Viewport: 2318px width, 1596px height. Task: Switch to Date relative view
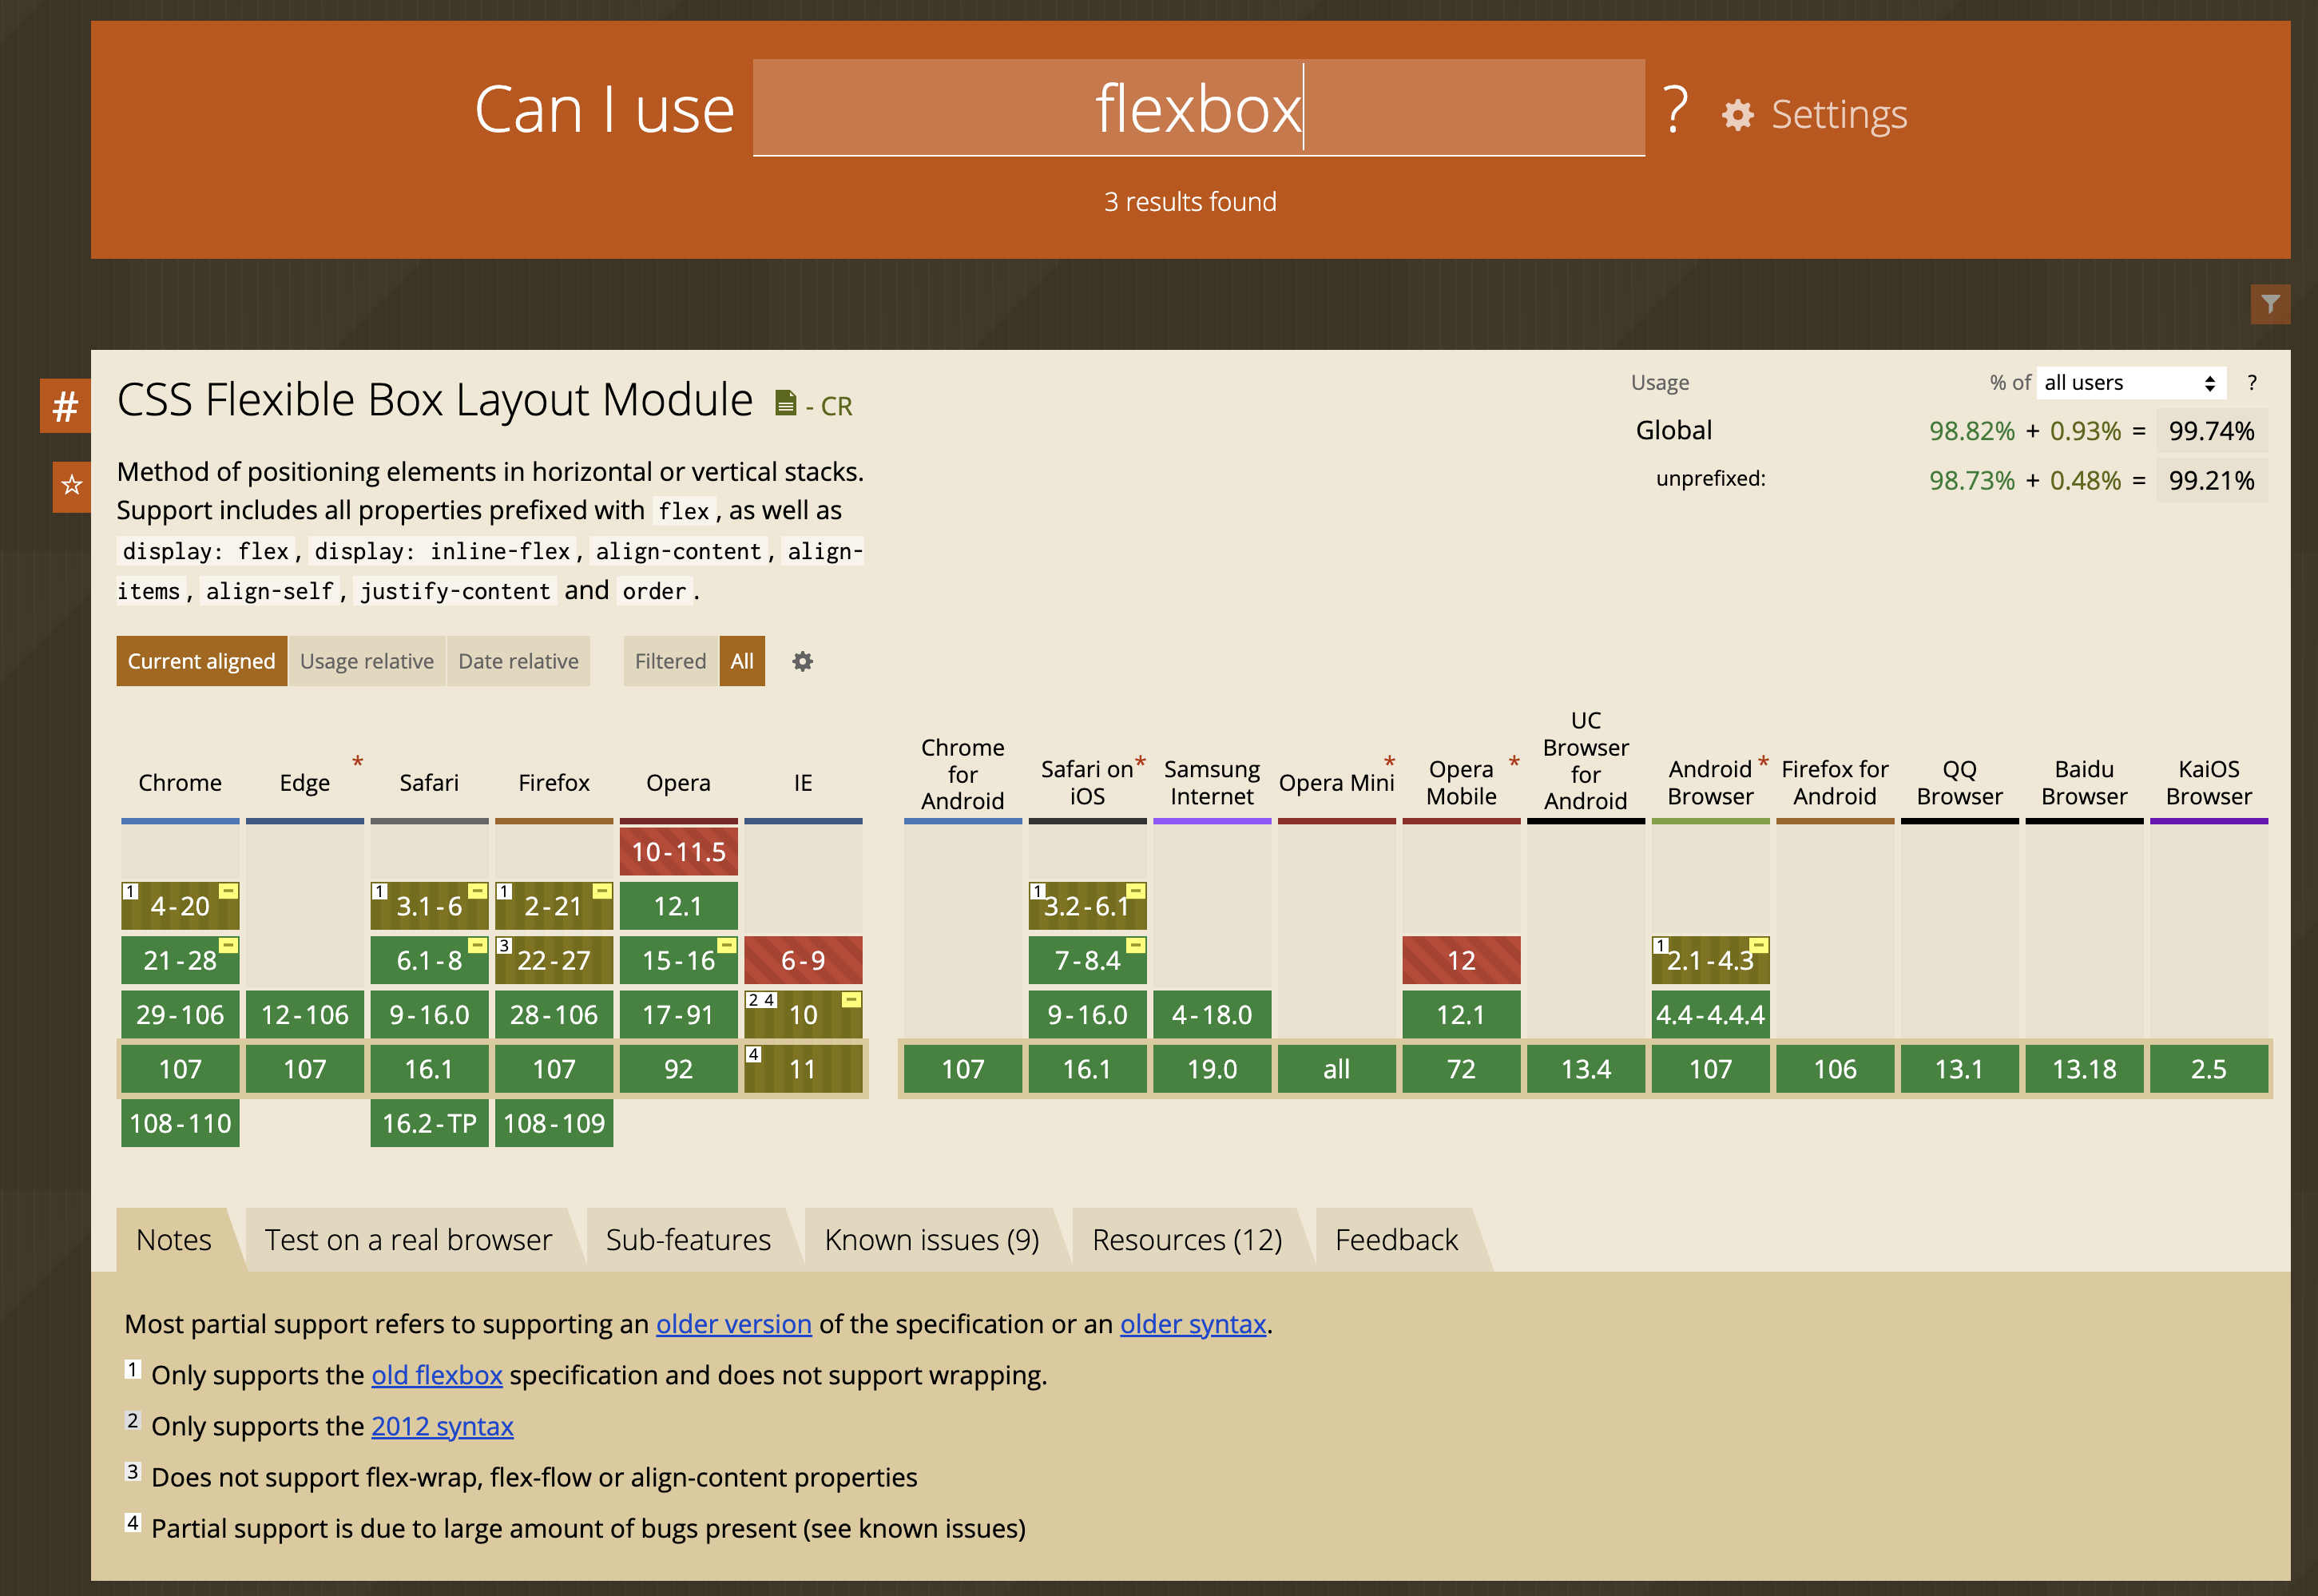pyautogui.click(x=518, y=661)
